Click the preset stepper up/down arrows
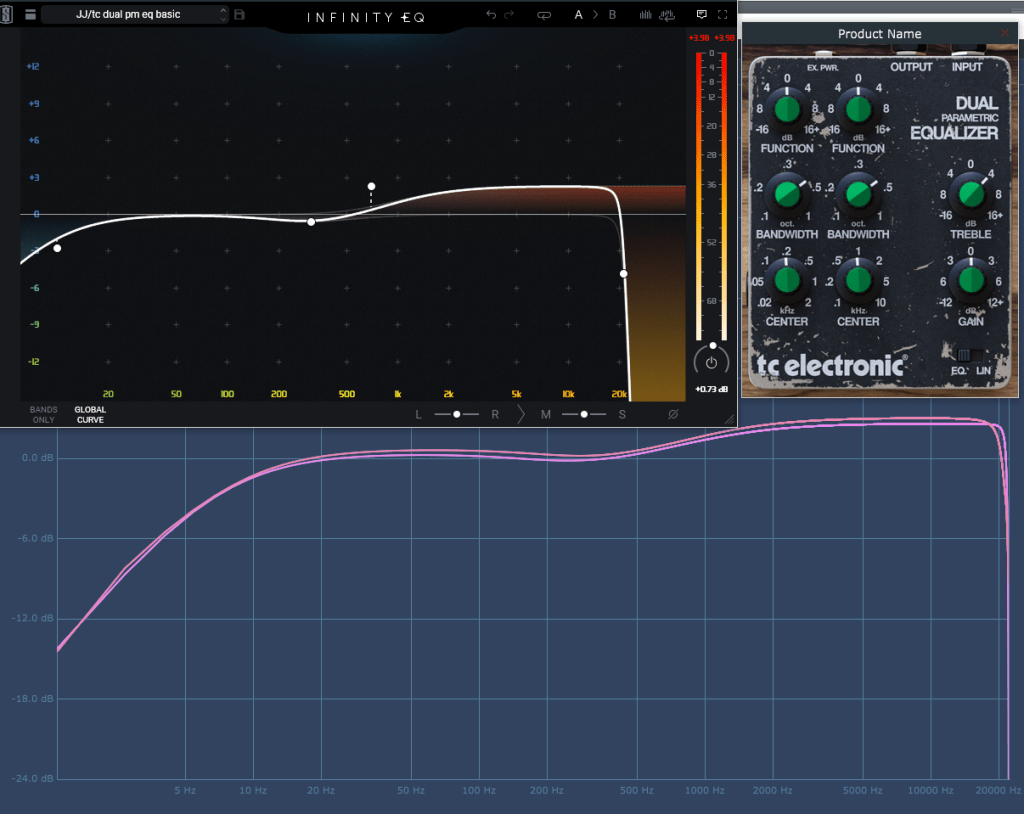The height and width of the screenshot is (814, 1024). click(224, 15)
